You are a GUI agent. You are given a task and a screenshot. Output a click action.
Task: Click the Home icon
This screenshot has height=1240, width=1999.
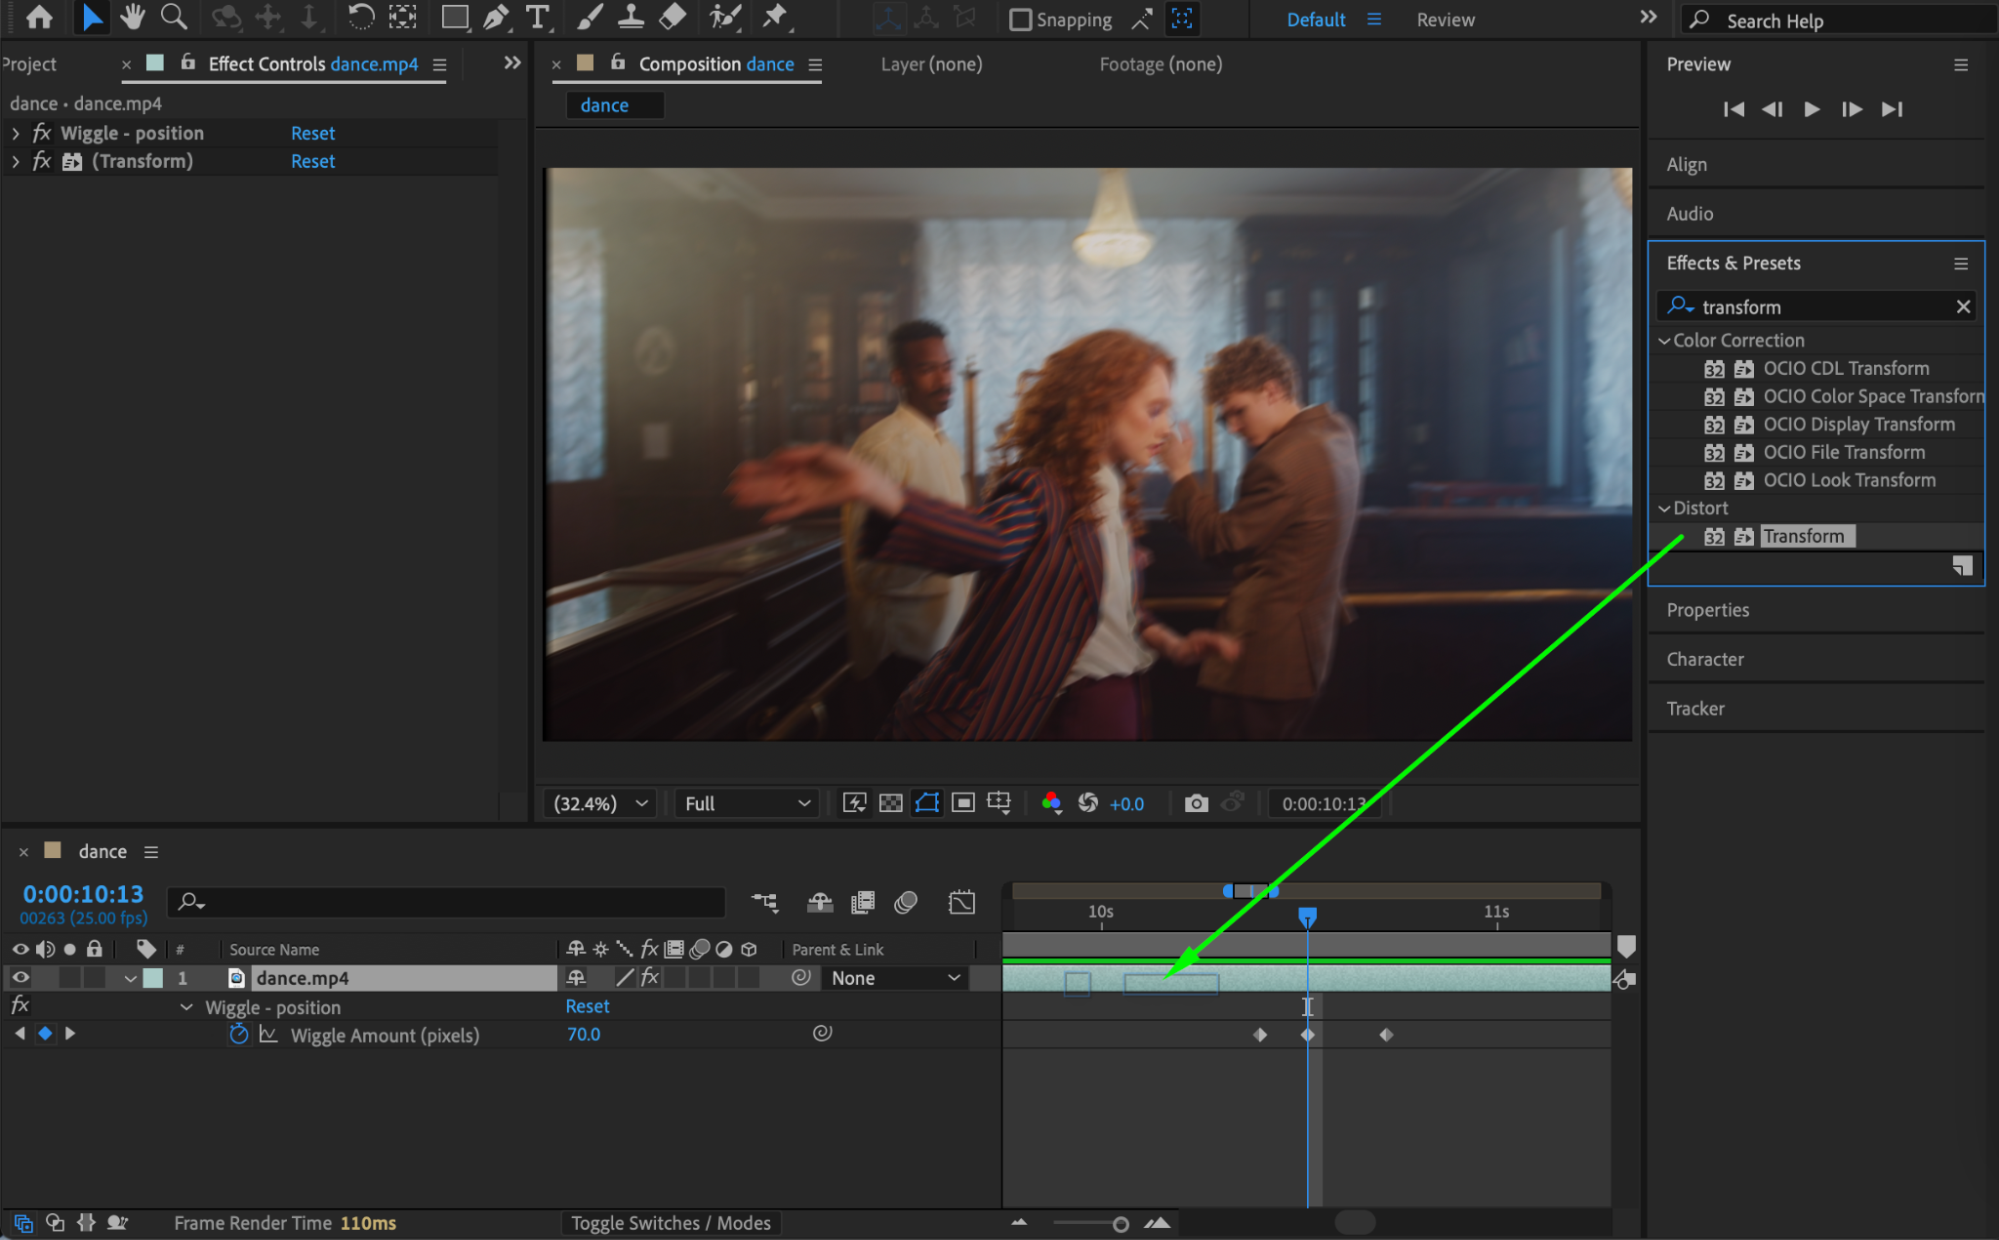[40, 17]
